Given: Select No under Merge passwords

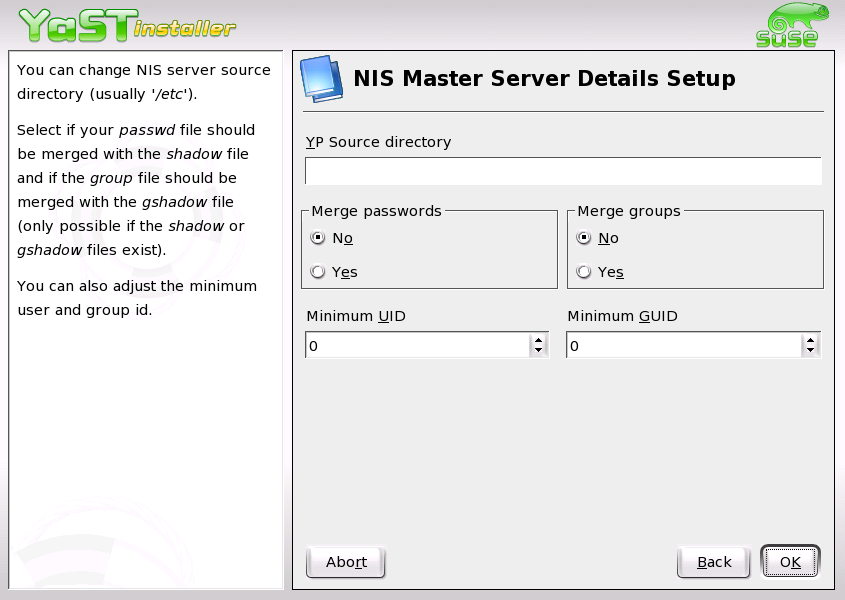Looking at the screenshot, I should click(x=317, y=238).
